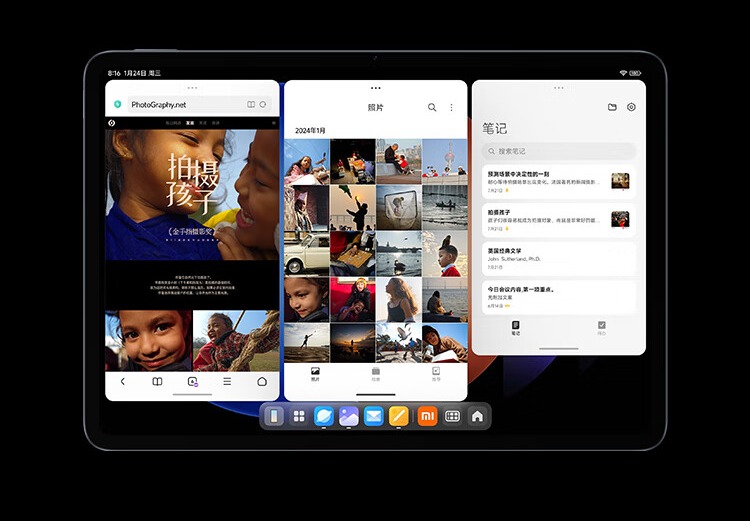
Task: Click the smiling girl photo on webpage bottom-left
Action: pos(149,341)
